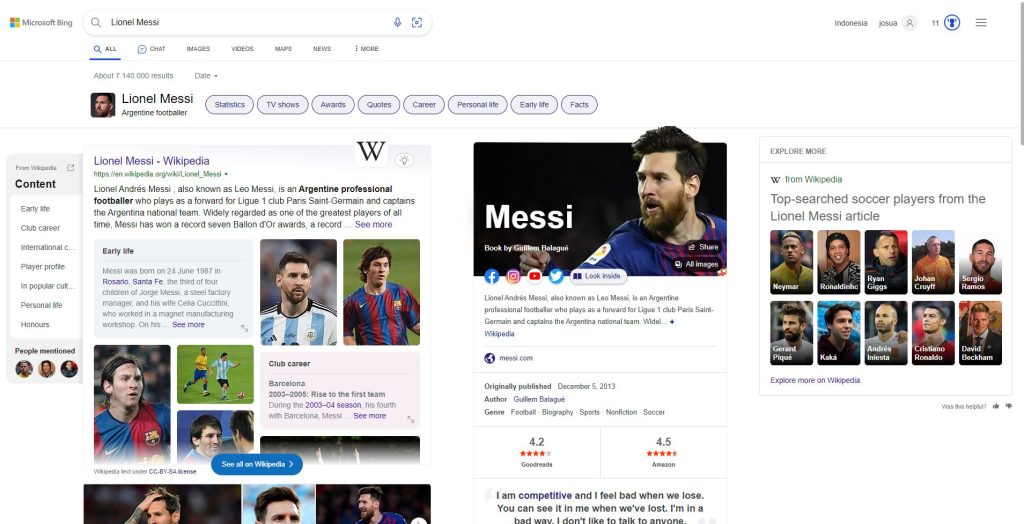Open Lionel Messi - Wikipedia result link
The width and height of the screenshot is (1024, 524).
pos(152,161)
